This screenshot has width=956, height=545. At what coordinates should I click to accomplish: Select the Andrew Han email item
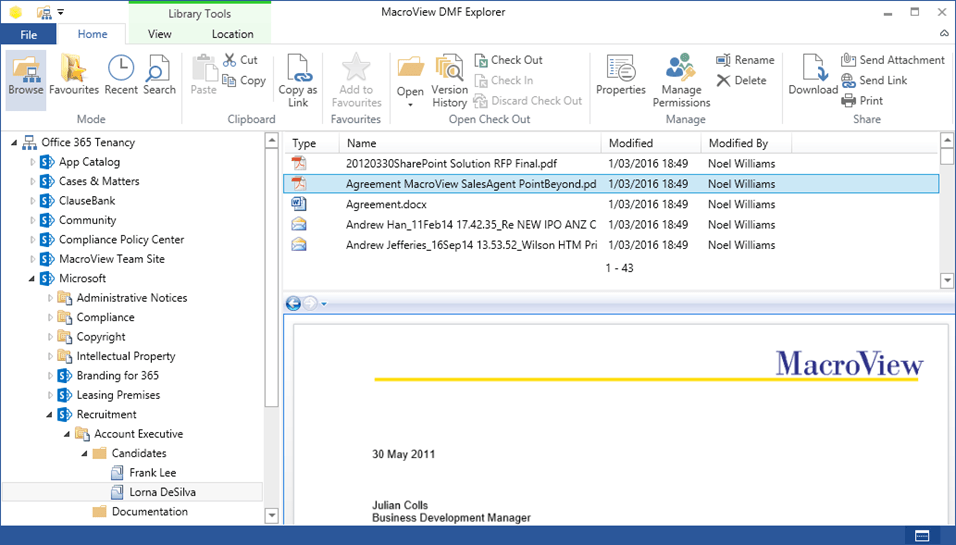[611, 224]
